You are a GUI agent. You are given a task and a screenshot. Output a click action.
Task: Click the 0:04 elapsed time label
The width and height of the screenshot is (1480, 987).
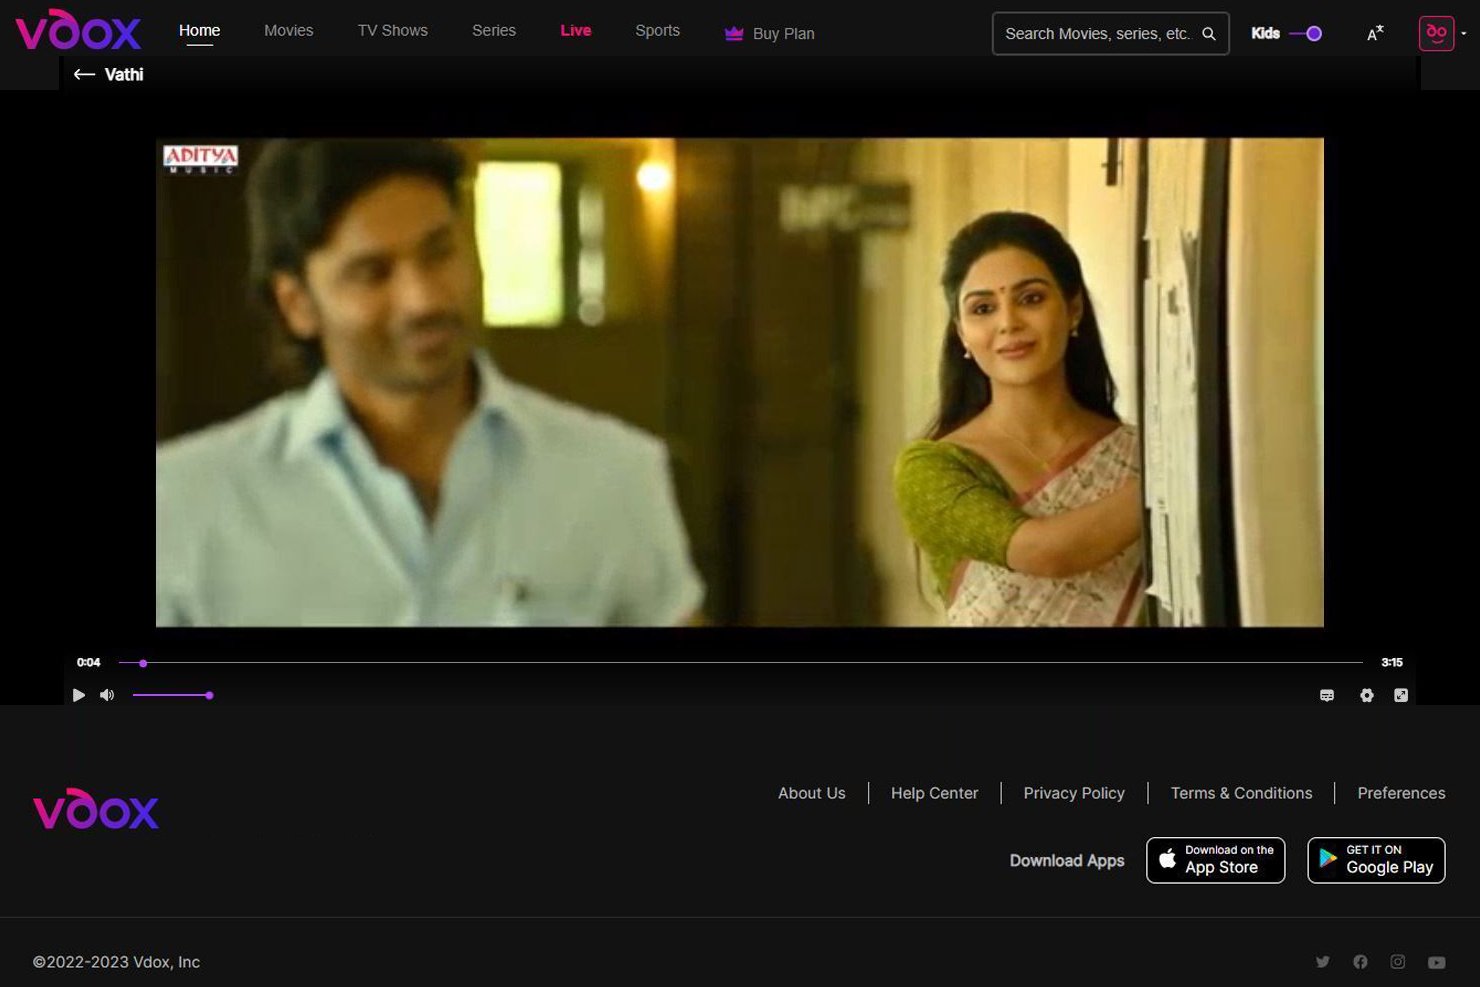click(89, 662)
